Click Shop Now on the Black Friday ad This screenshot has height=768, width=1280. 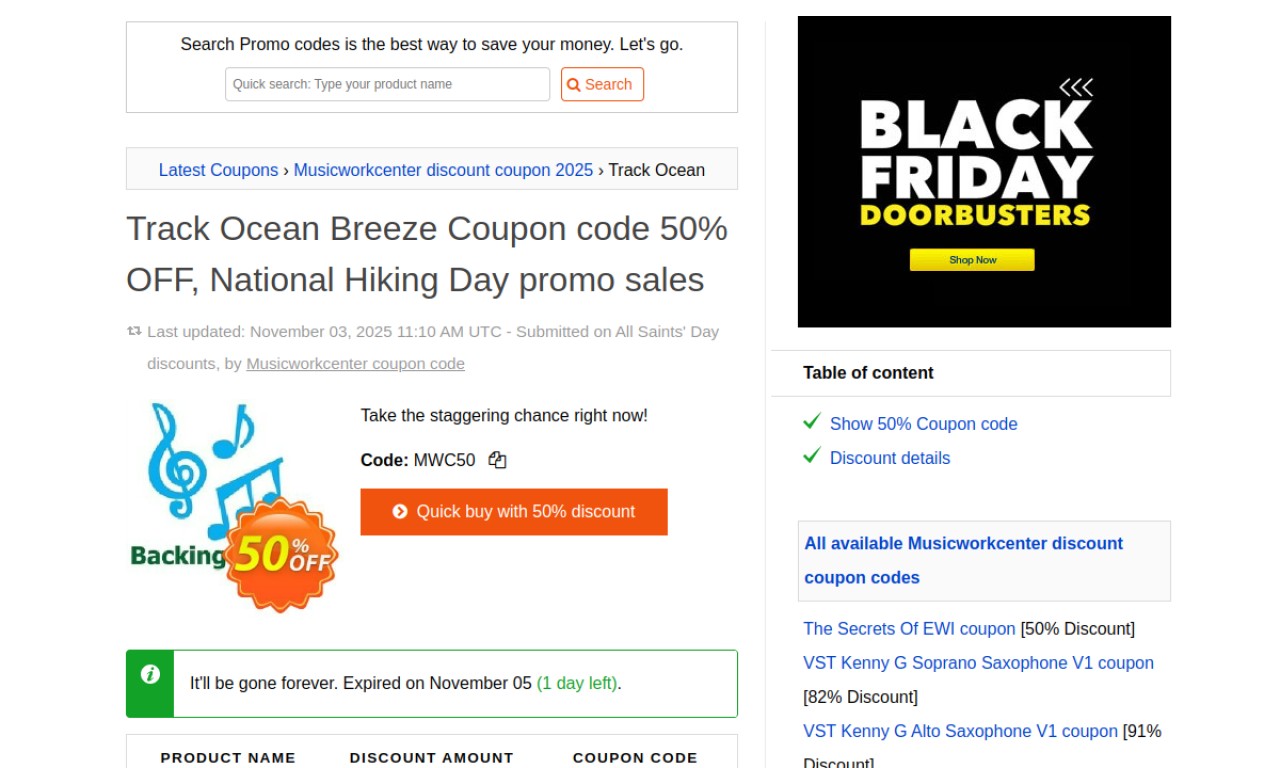click(972, 260)
